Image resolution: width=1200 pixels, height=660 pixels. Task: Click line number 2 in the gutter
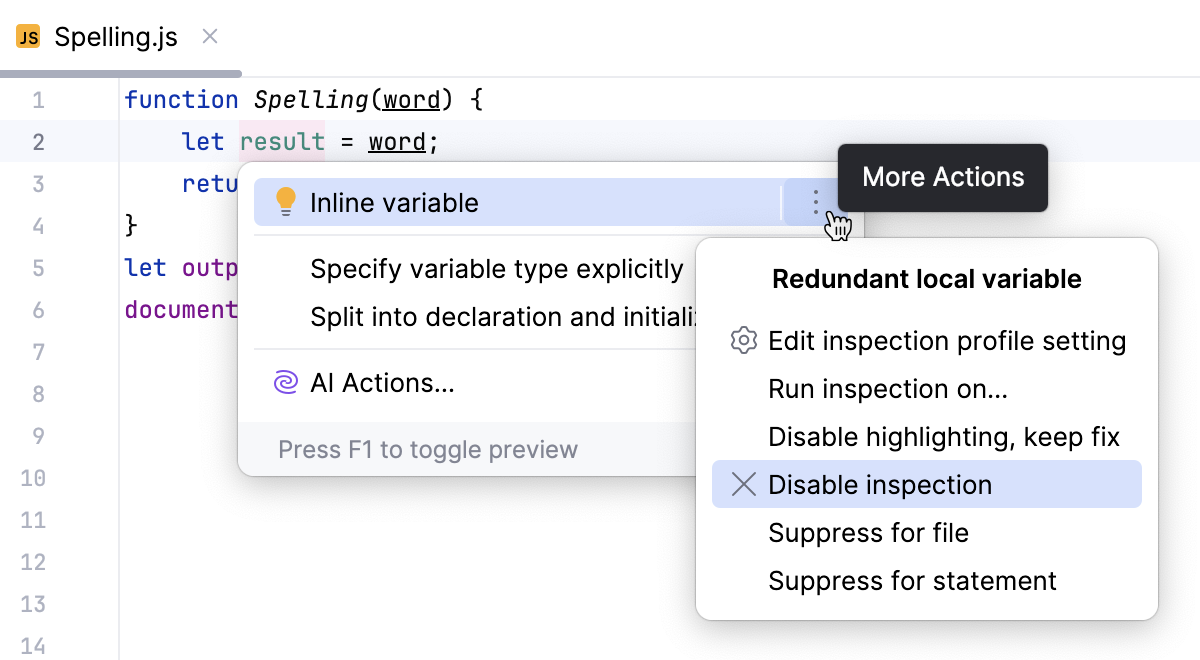click(x=36, y=141)
